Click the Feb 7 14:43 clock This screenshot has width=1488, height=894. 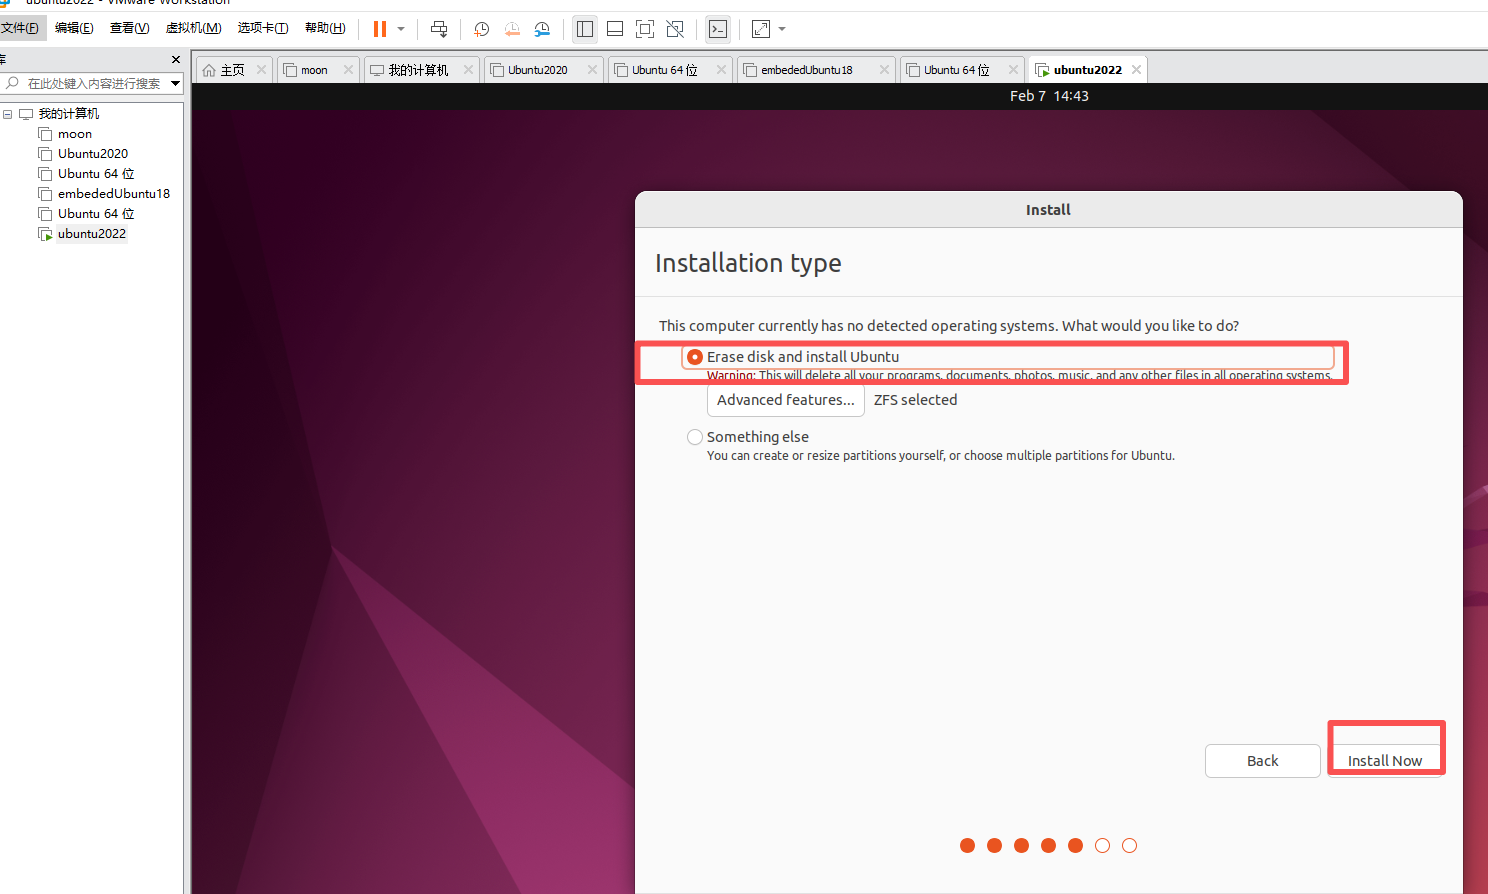[x=1049, y=96]
